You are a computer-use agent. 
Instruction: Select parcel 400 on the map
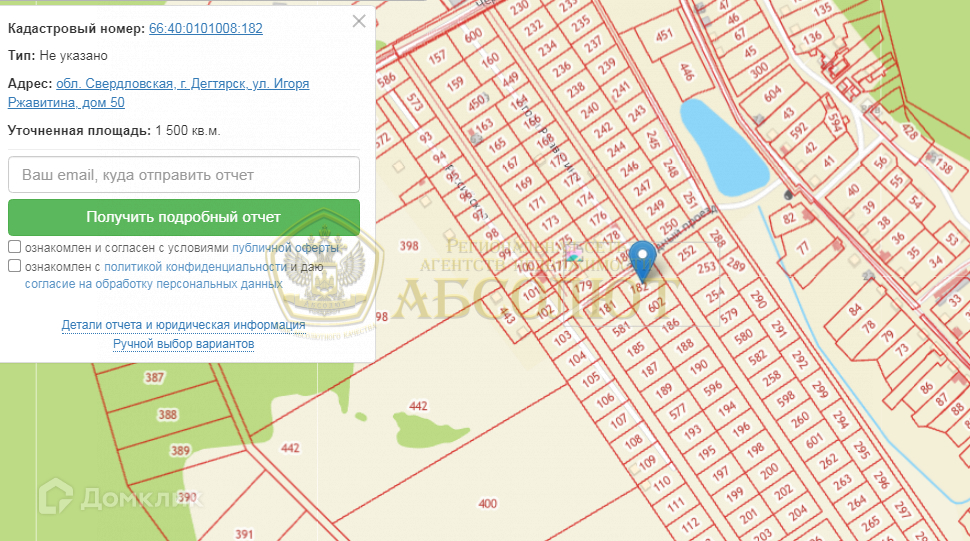(x=487, y=503)
